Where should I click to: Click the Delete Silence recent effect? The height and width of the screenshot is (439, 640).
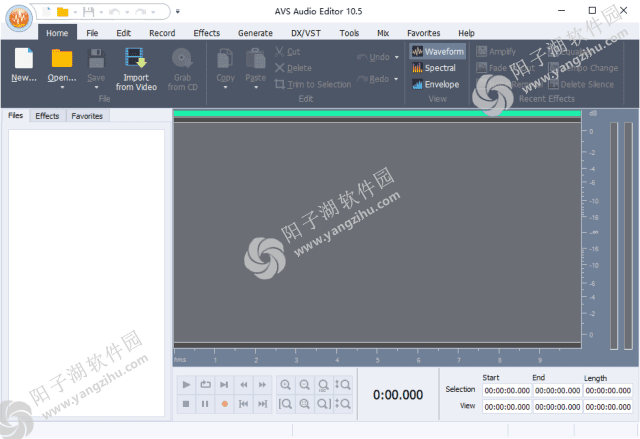click(x=581, y=84)
